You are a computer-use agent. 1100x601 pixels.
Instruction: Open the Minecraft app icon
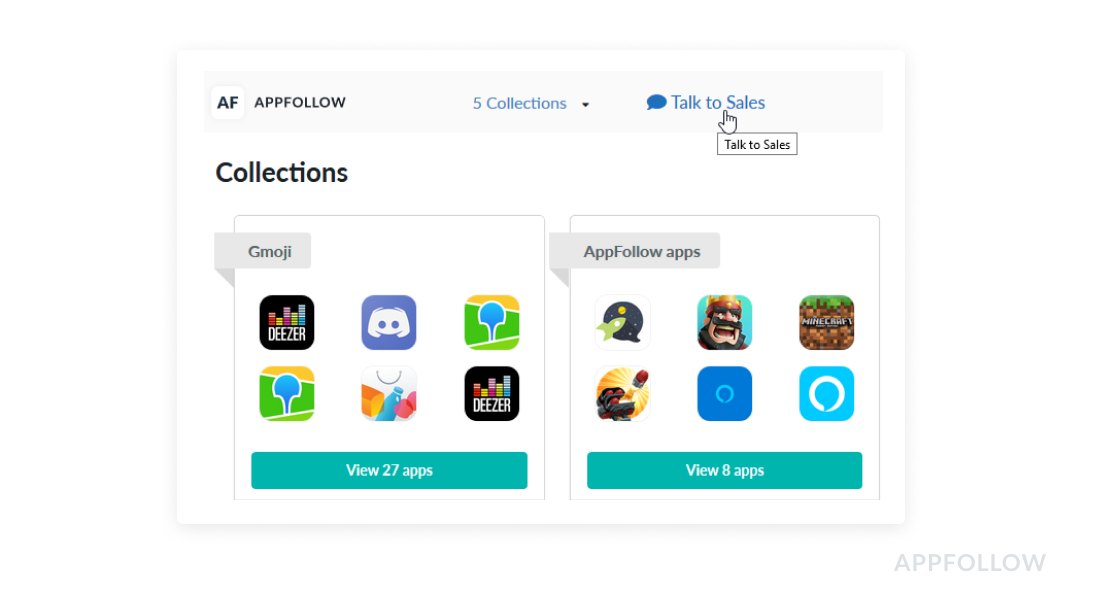[826, 323]
